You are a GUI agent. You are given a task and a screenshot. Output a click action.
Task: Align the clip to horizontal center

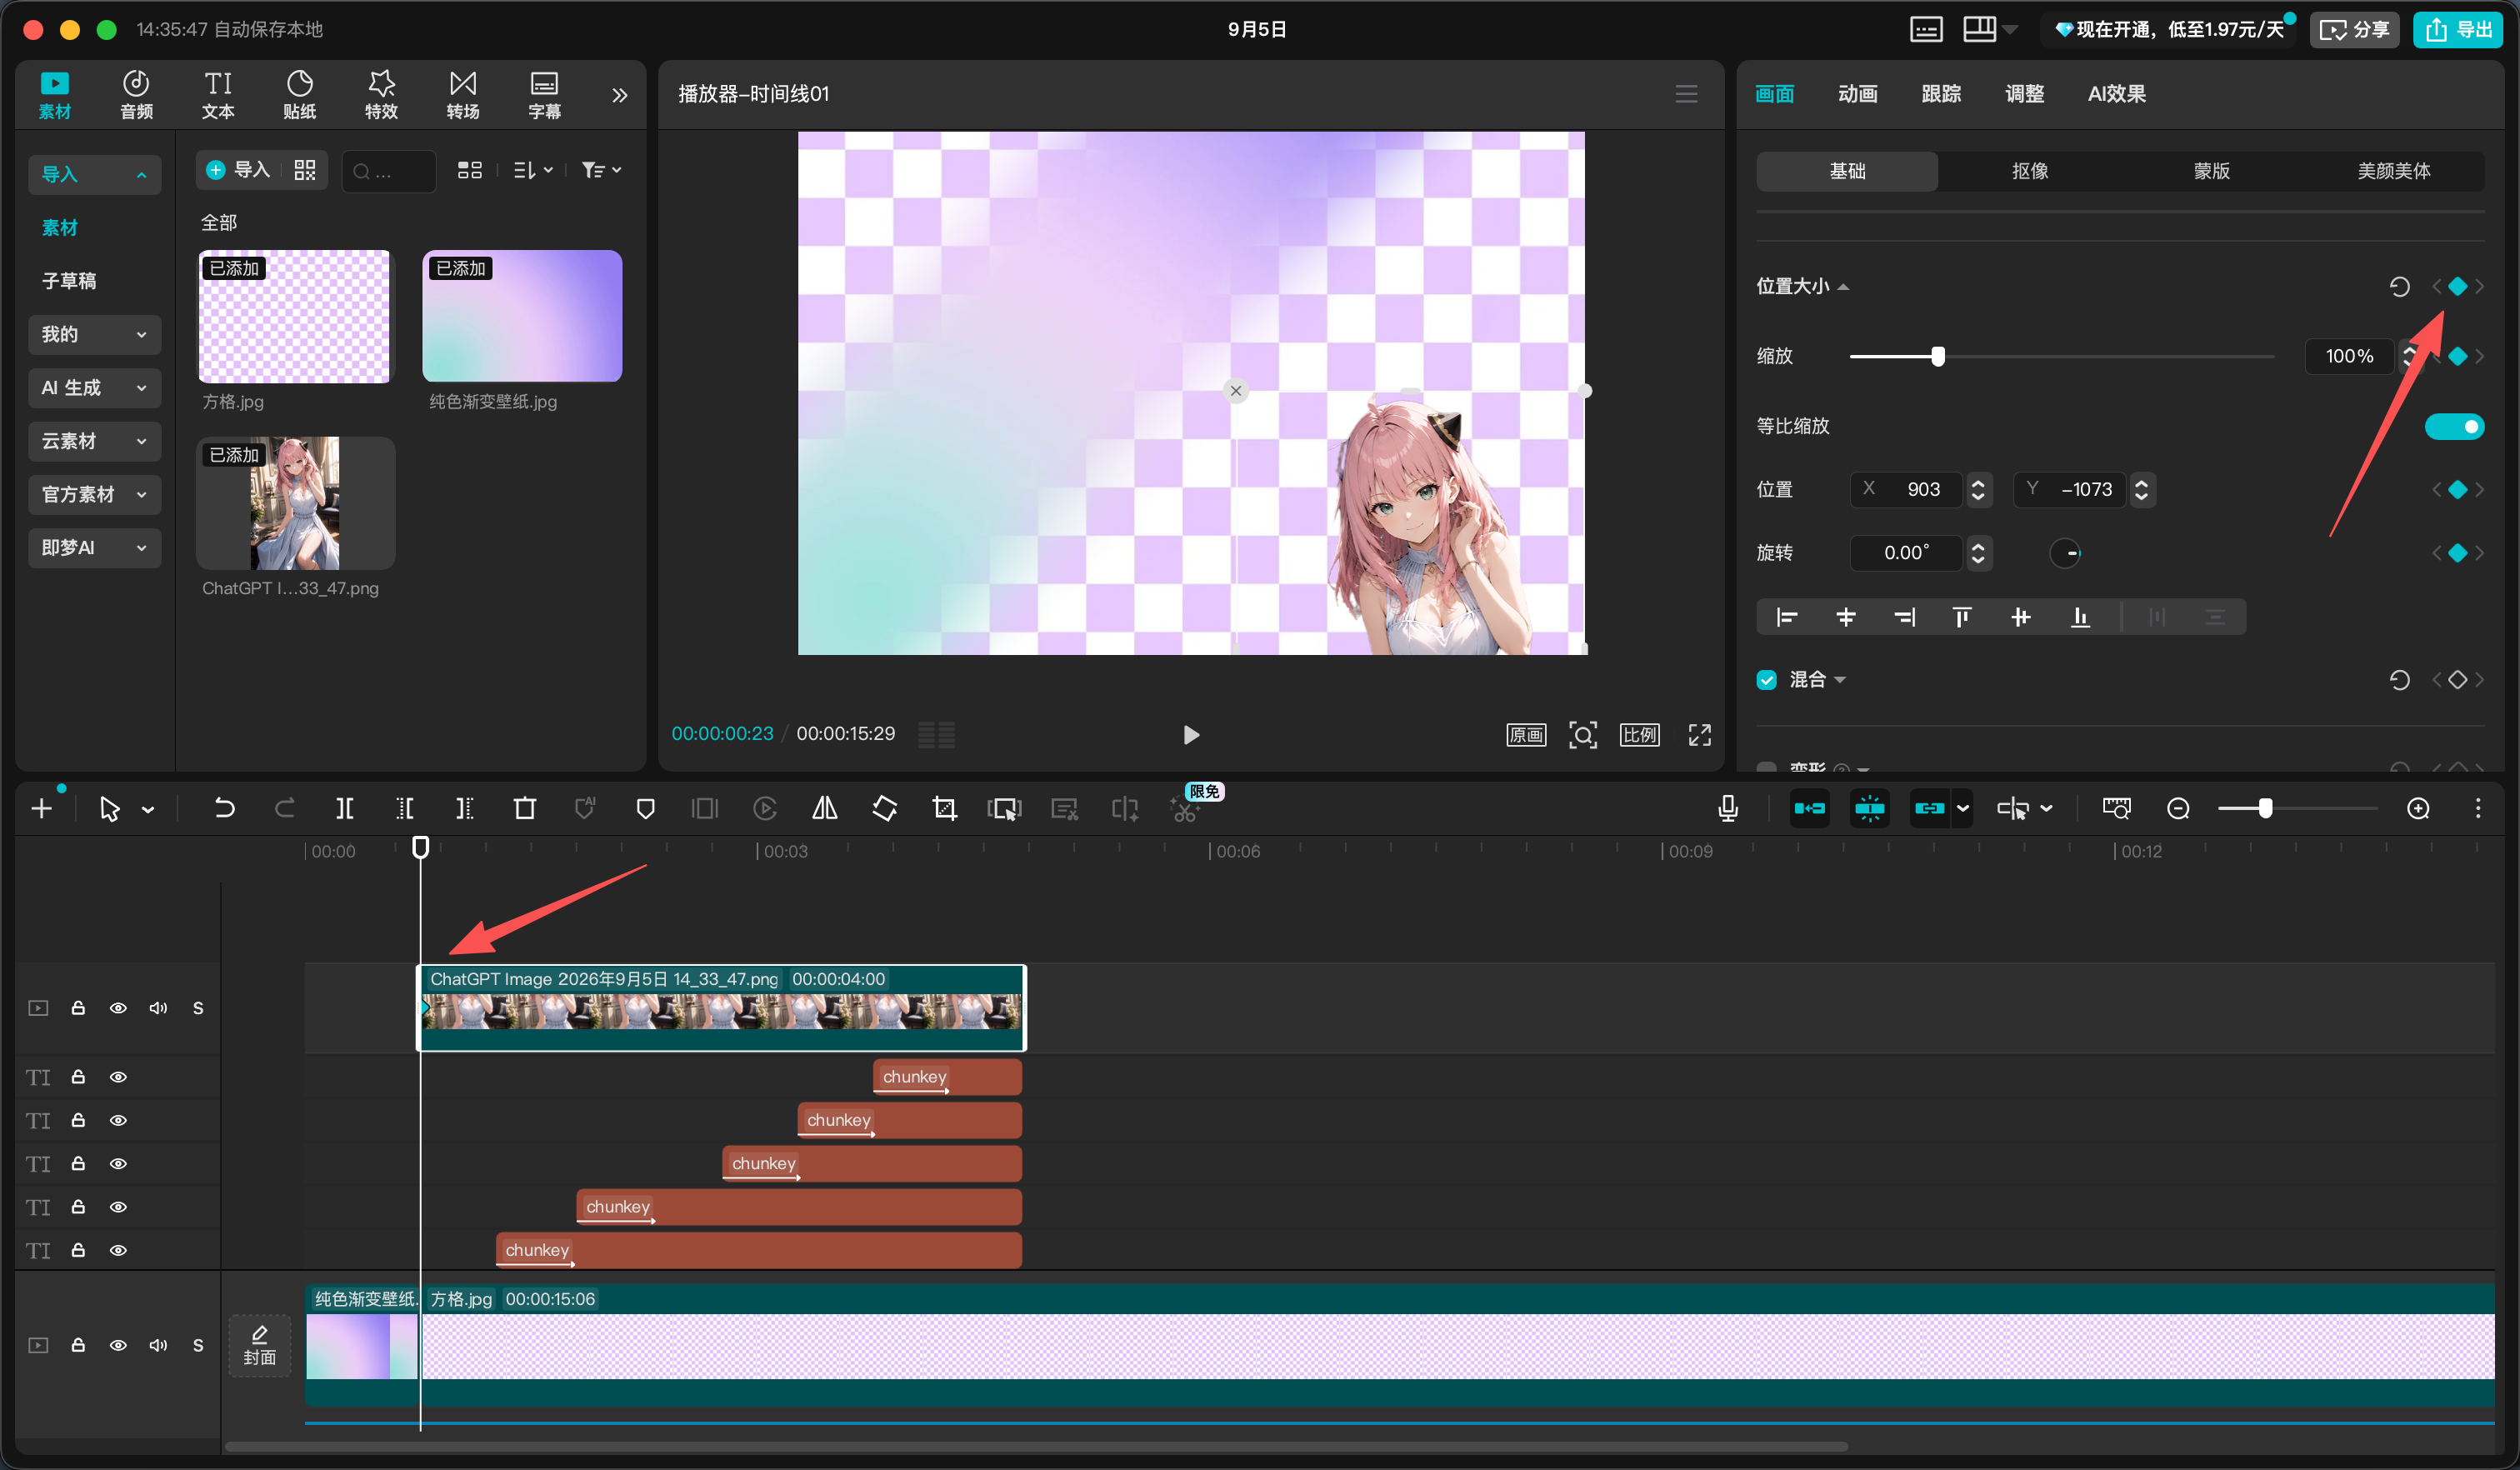click(x=1846, y=617)
